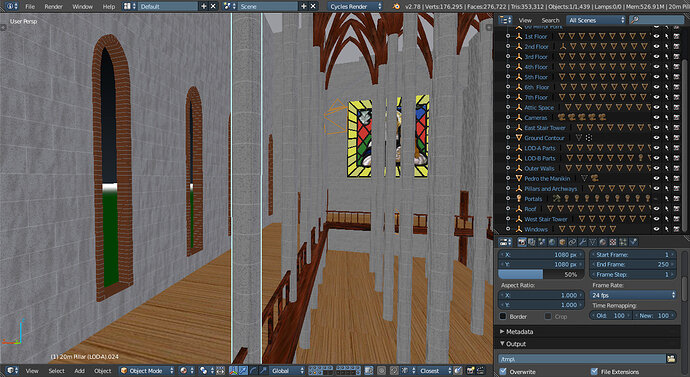Delete the Default screen layout
690x377 pixels.
click(213, 7)
